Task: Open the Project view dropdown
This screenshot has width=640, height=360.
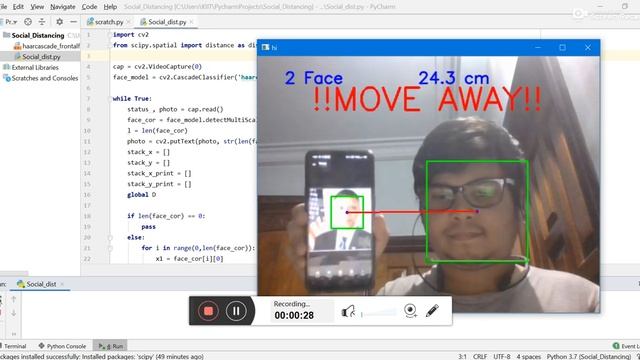Action: point(11,22)
